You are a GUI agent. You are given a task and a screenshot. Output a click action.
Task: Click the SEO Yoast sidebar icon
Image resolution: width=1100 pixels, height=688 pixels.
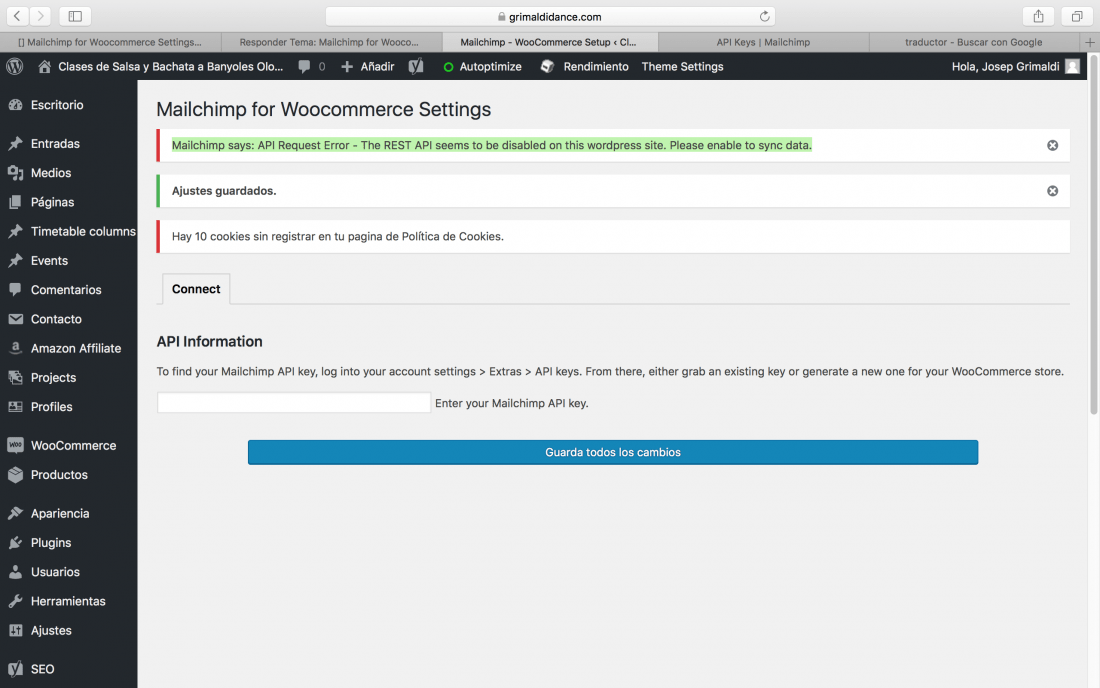[x=15, y=669]
